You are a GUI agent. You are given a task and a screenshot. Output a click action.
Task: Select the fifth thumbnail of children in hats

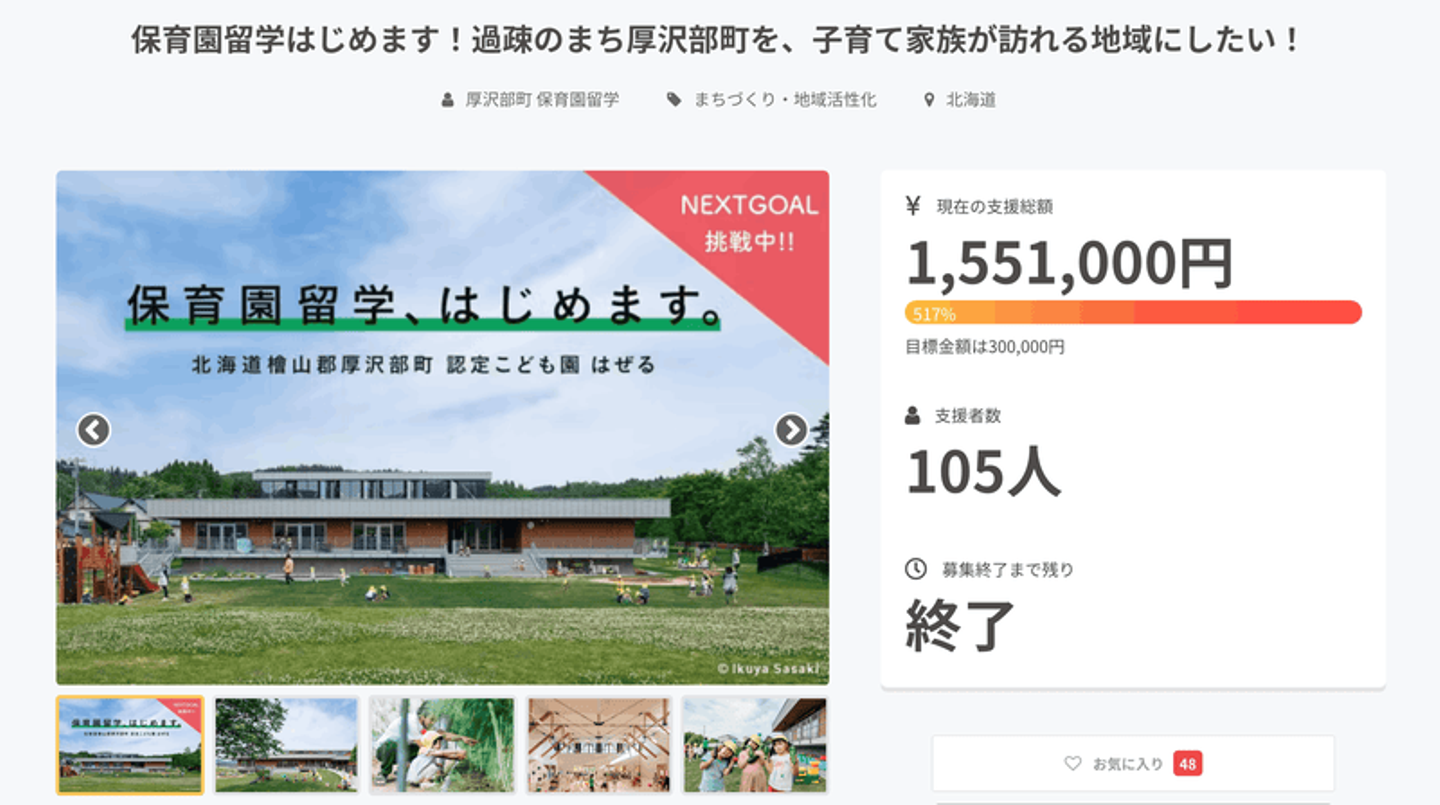click(x=755, y=745)
